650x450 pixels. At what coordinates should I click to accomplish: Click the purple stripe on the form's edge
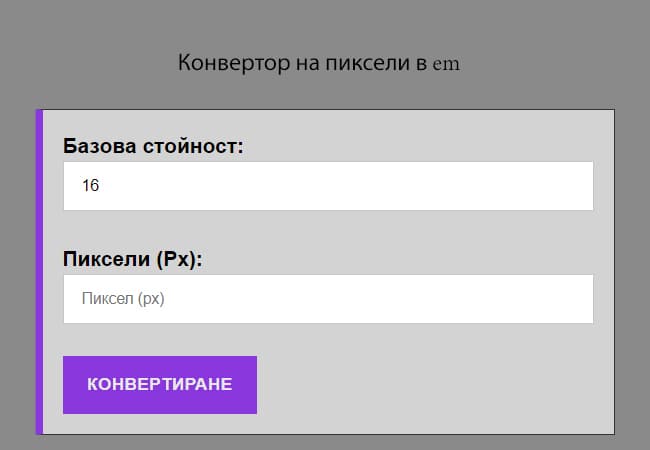39,272
